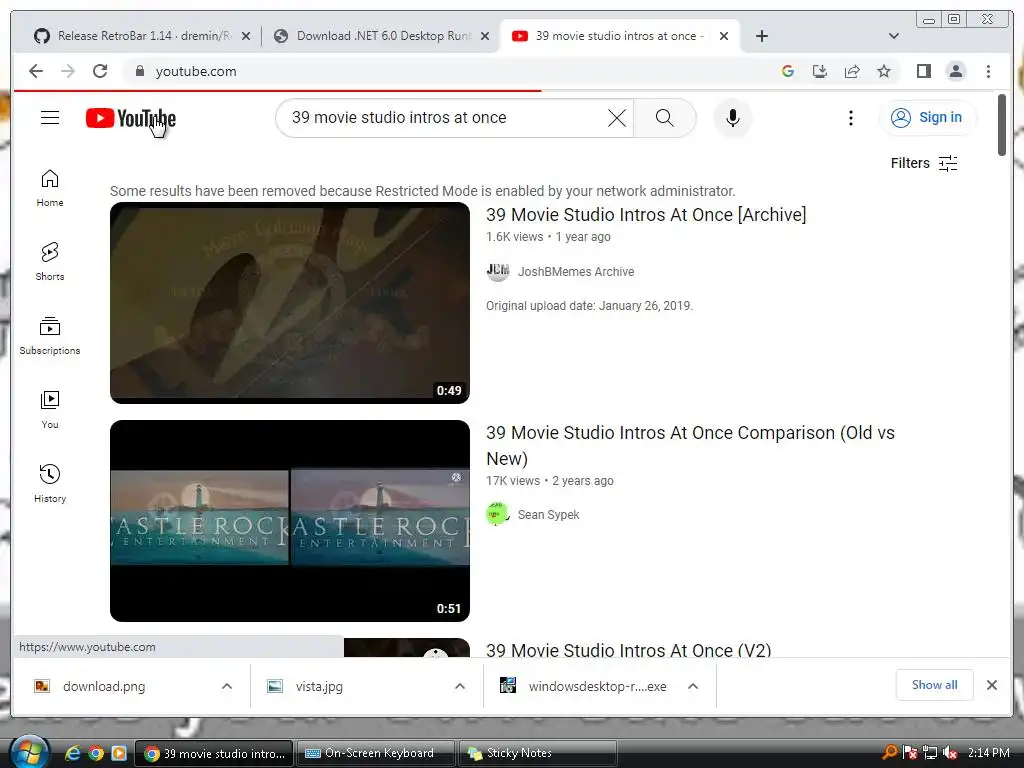Click the Sign in button
The image size is (1024, 768).
click(x=927, y=118)
